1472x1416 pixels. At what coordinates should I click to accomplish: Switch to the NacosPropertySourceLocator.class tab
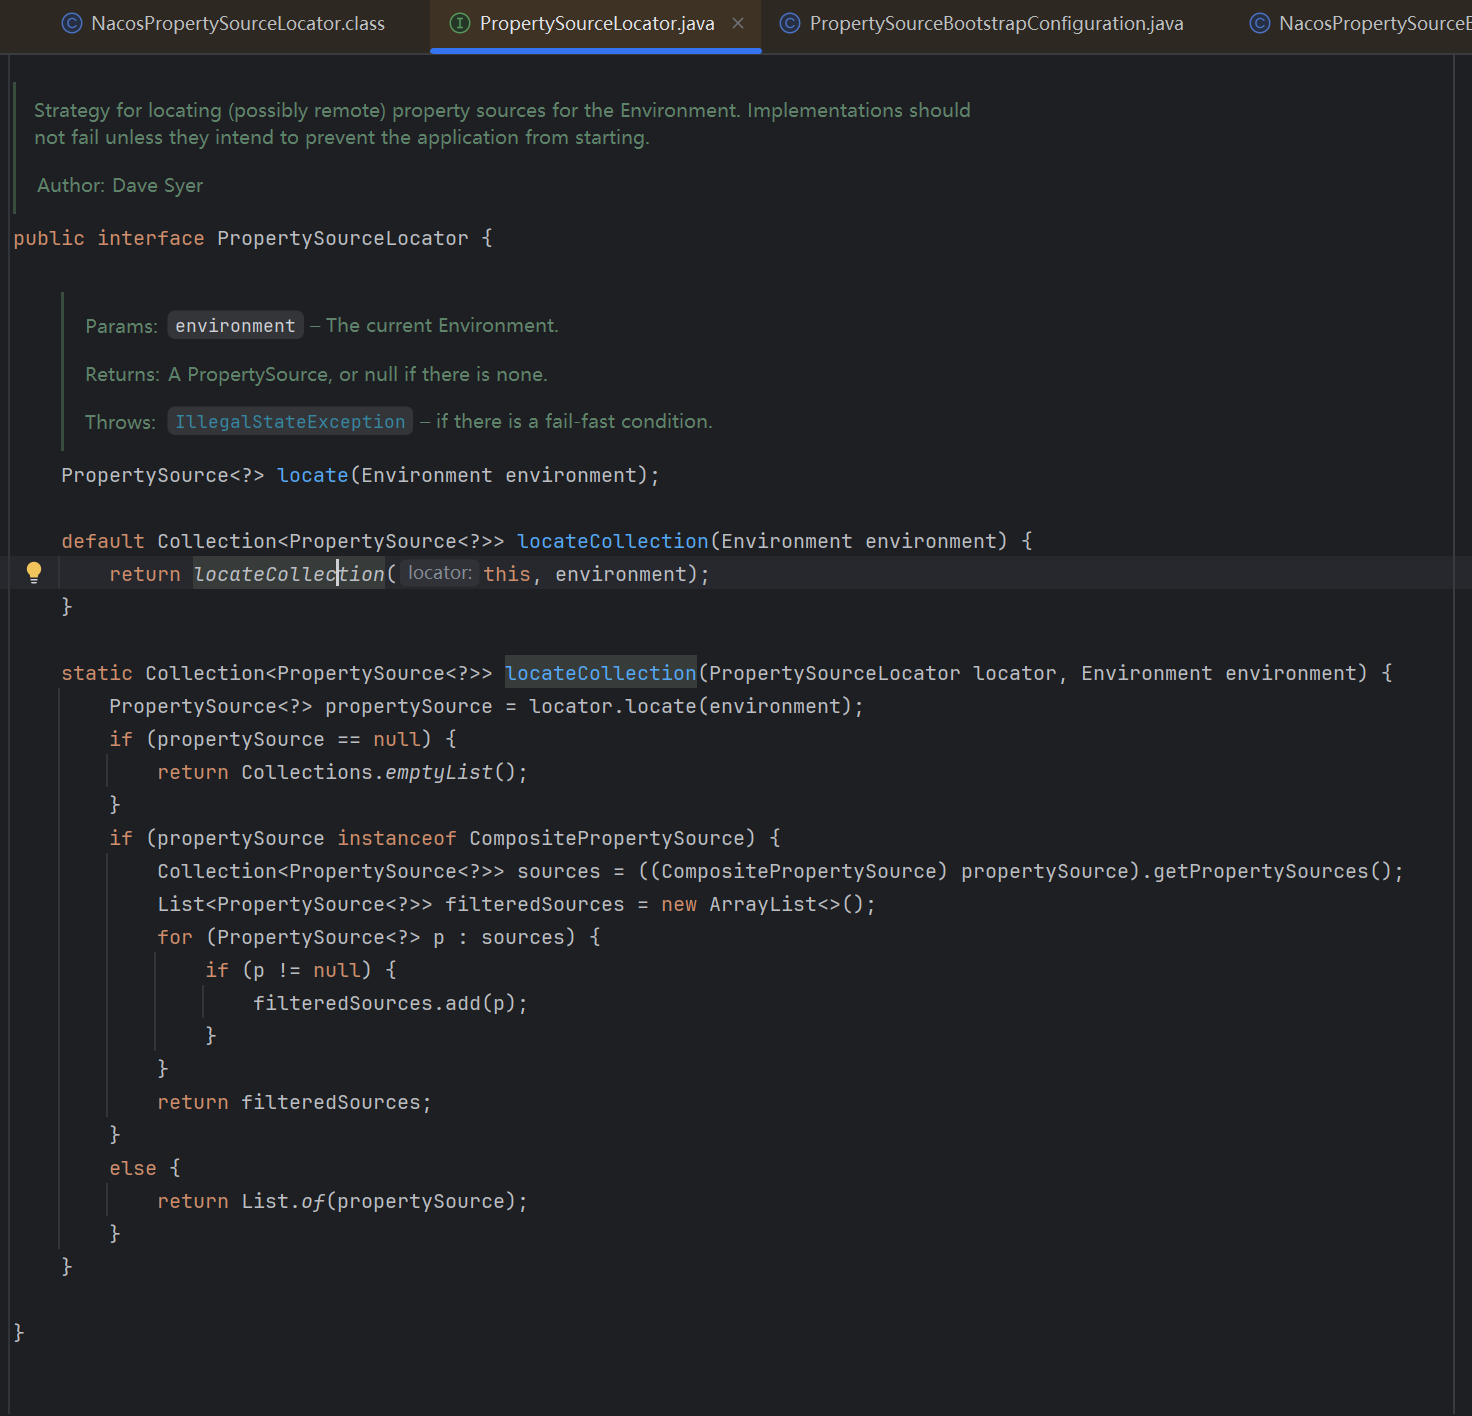pos(237,23)
